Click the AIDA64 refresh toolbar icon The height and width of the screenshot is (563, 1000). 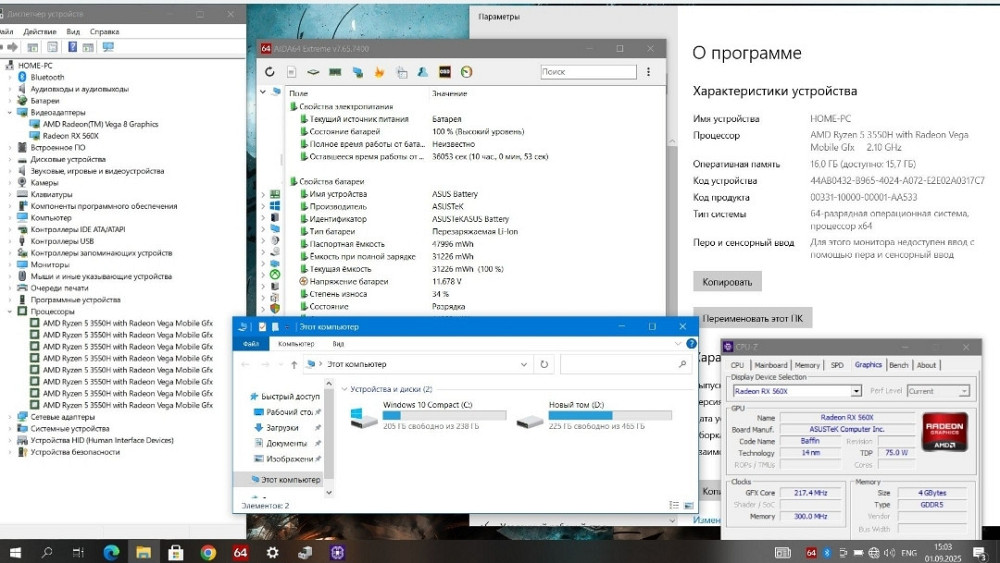pyautogui.click(x=269, y=72)
